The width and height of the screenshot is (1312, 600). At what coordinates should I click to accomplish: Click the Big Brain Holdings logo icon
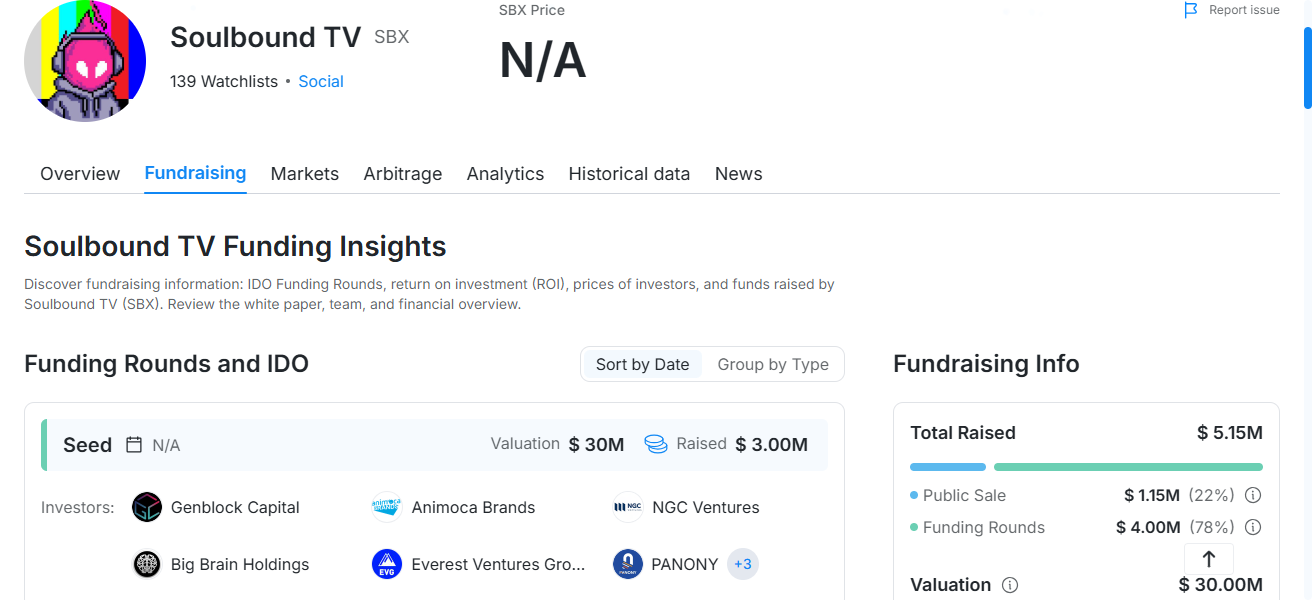(x=147, y=564)
